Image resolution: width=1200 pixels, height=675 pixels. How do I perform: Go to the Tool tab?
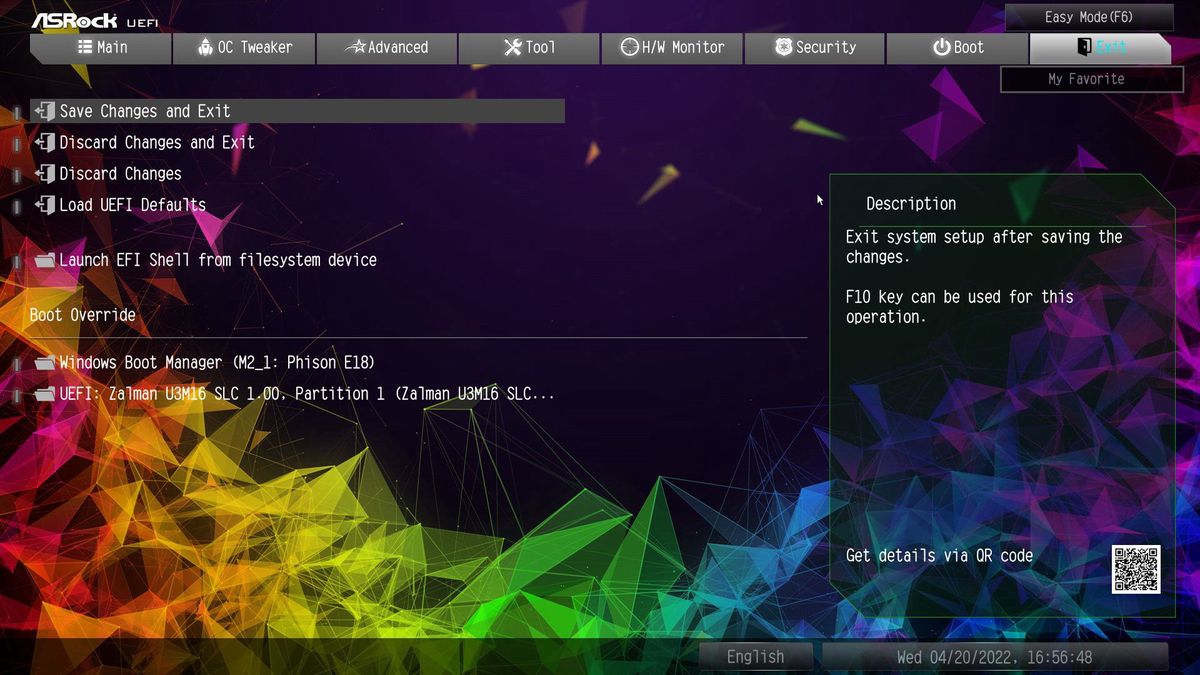[529, 47]
